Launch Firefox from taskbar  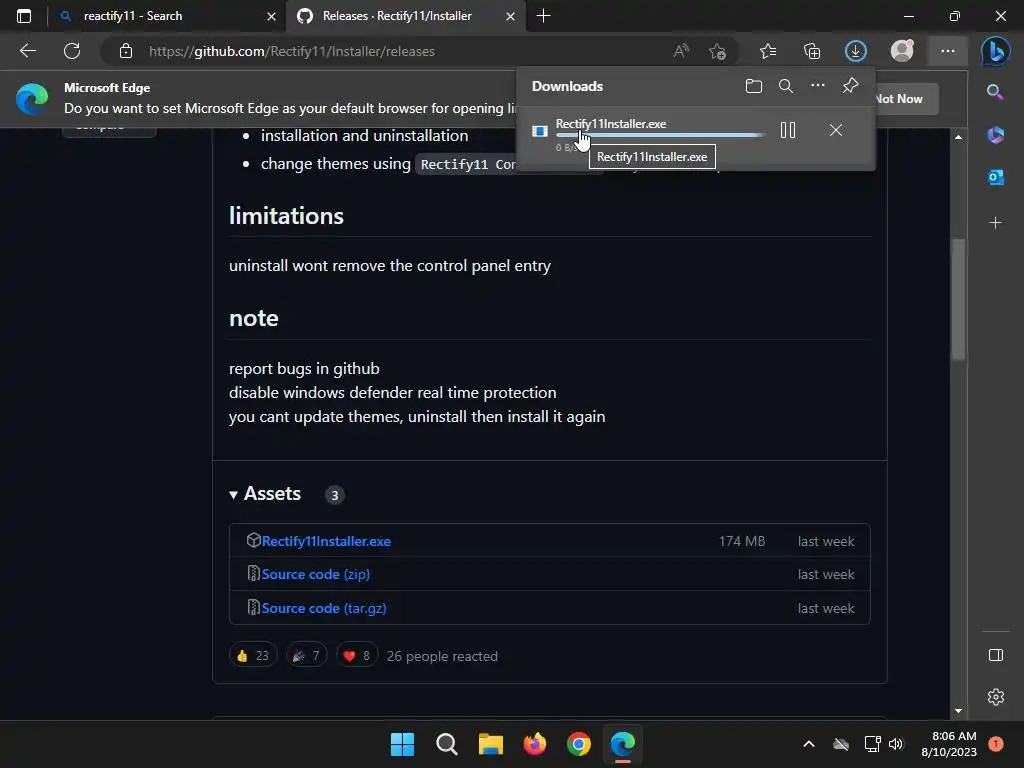tap(535, 744)
